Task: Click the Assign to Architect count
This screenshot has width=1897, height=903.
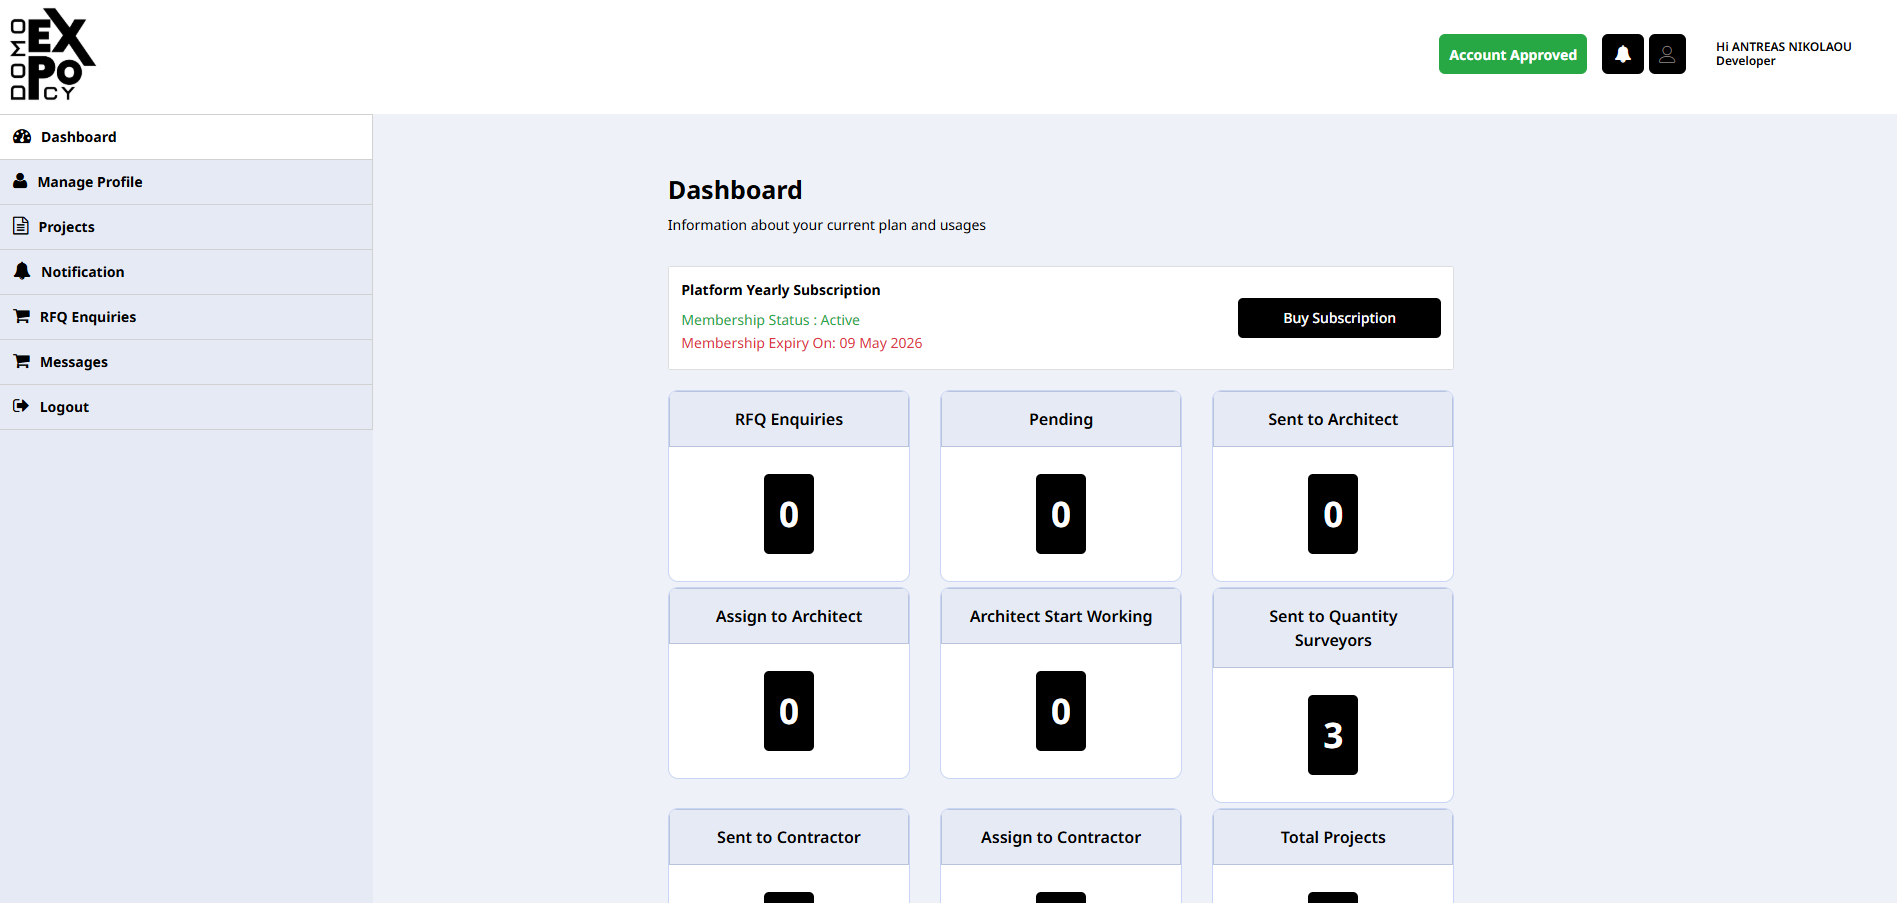Action: pos(789,711)
